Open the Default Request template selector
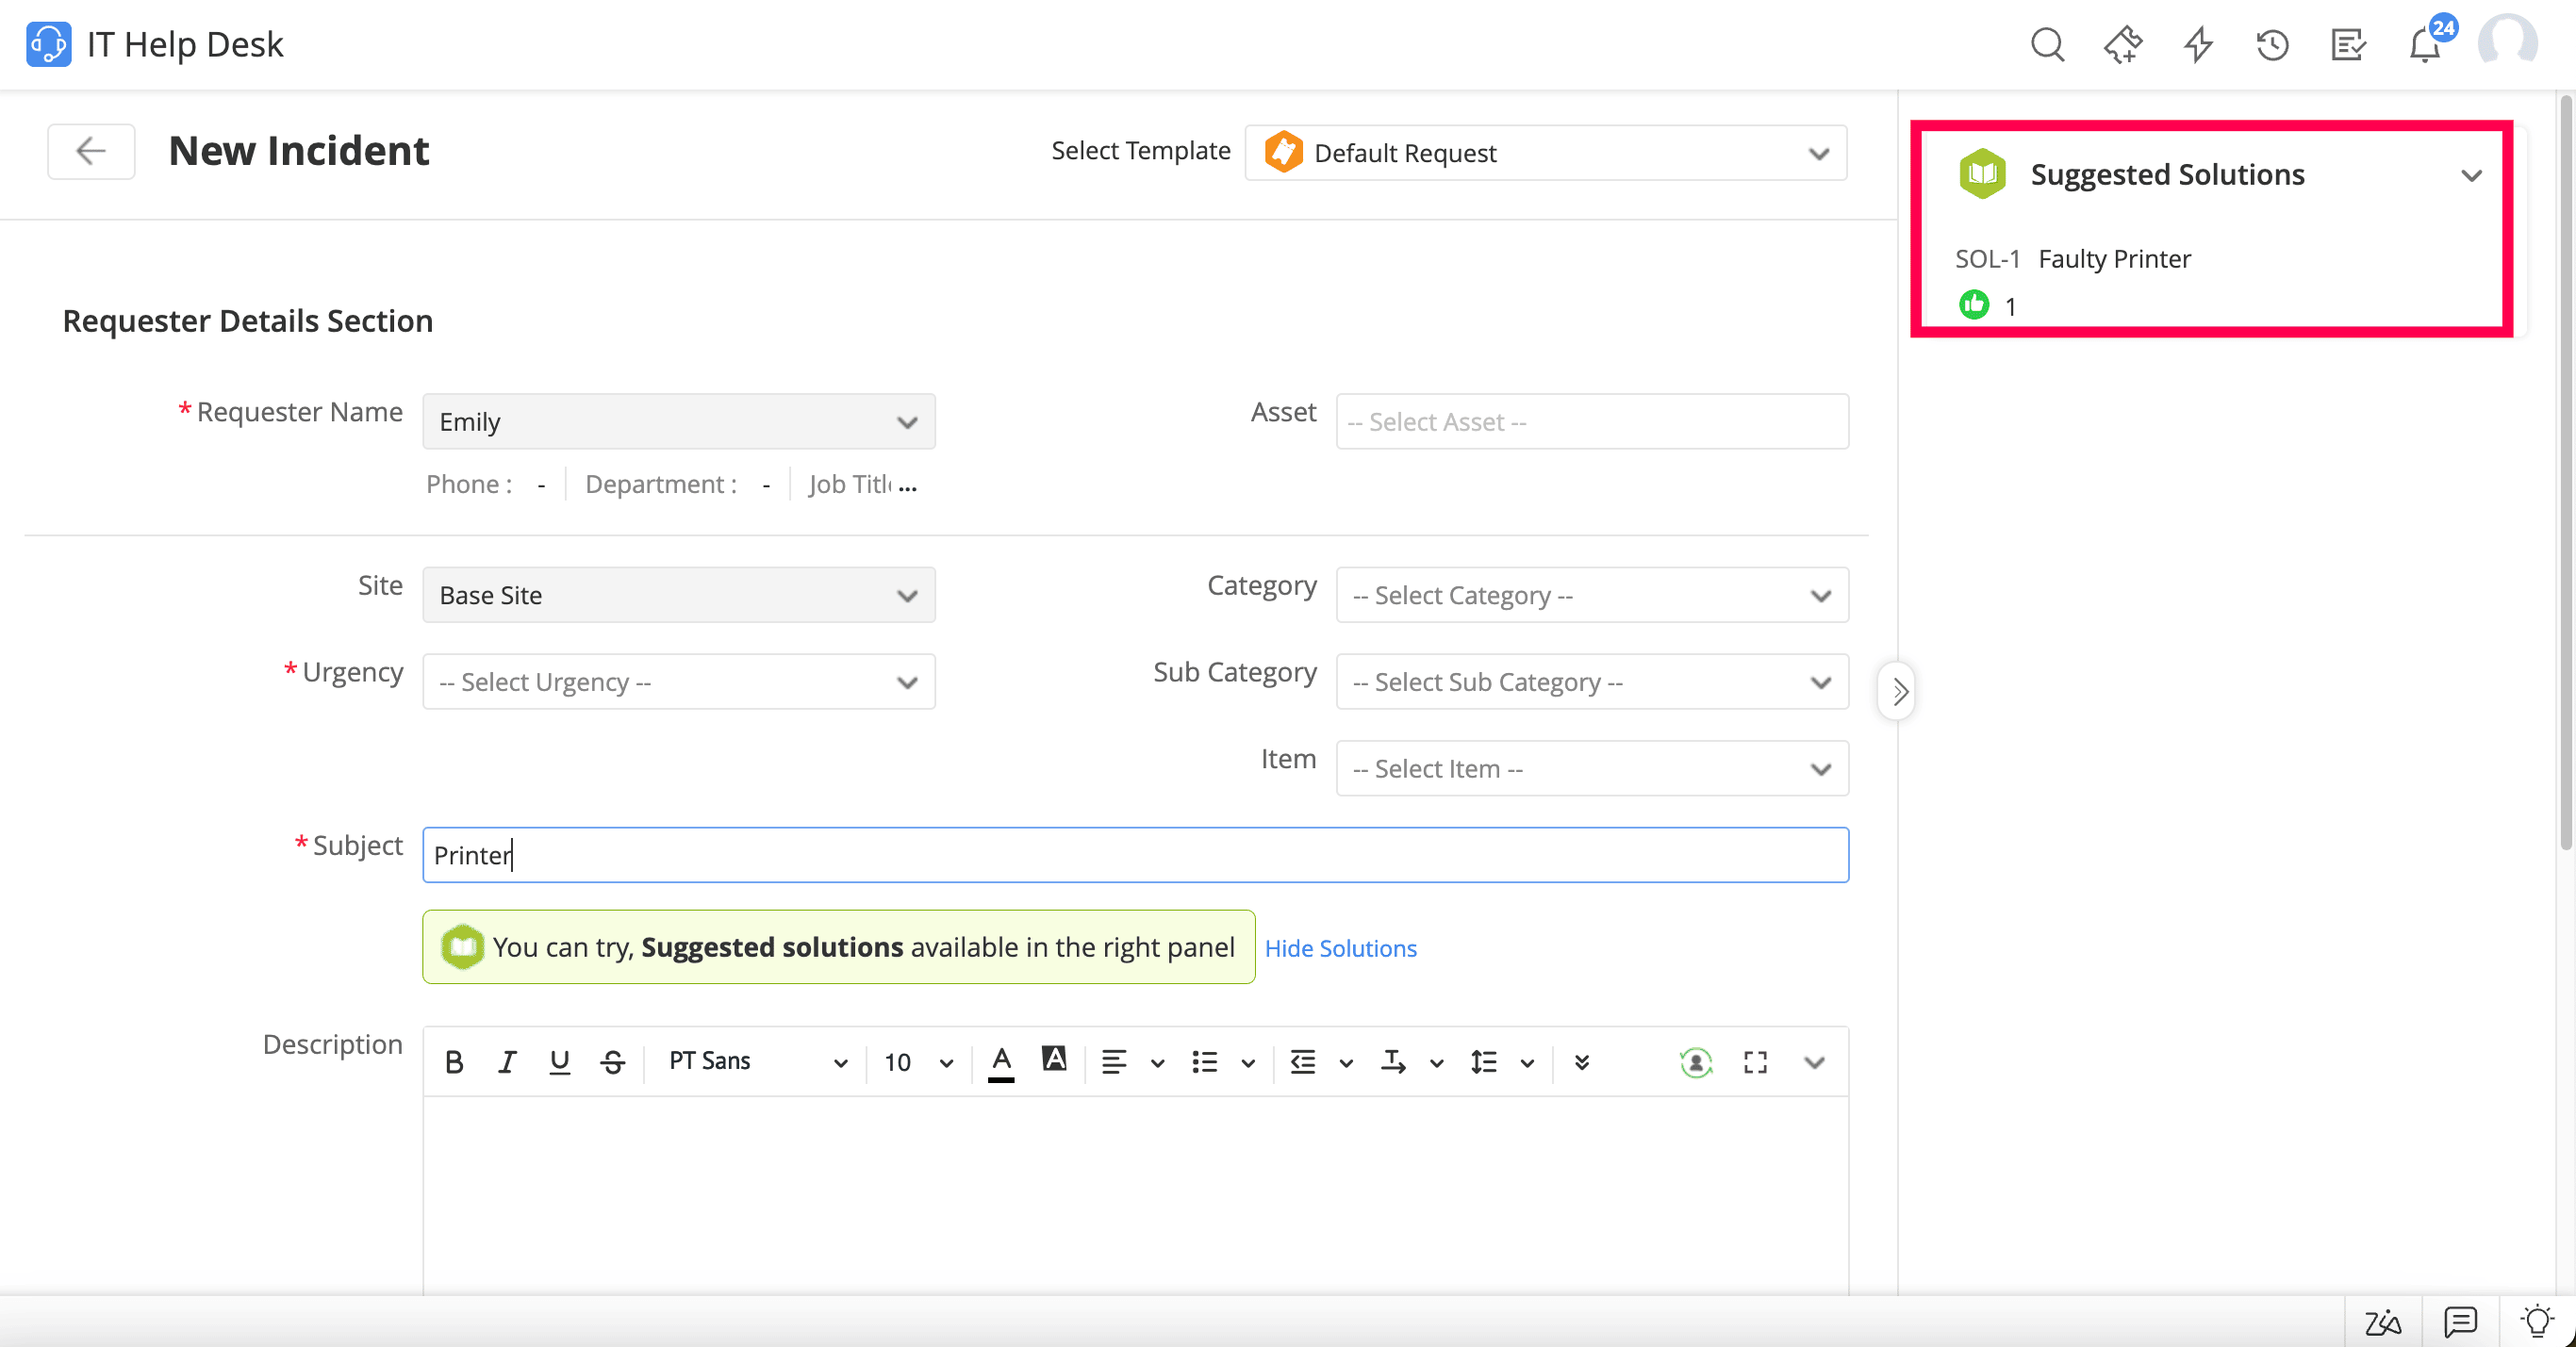The width and height of the screenshot is (2576, 1347). click(1545, 153)
